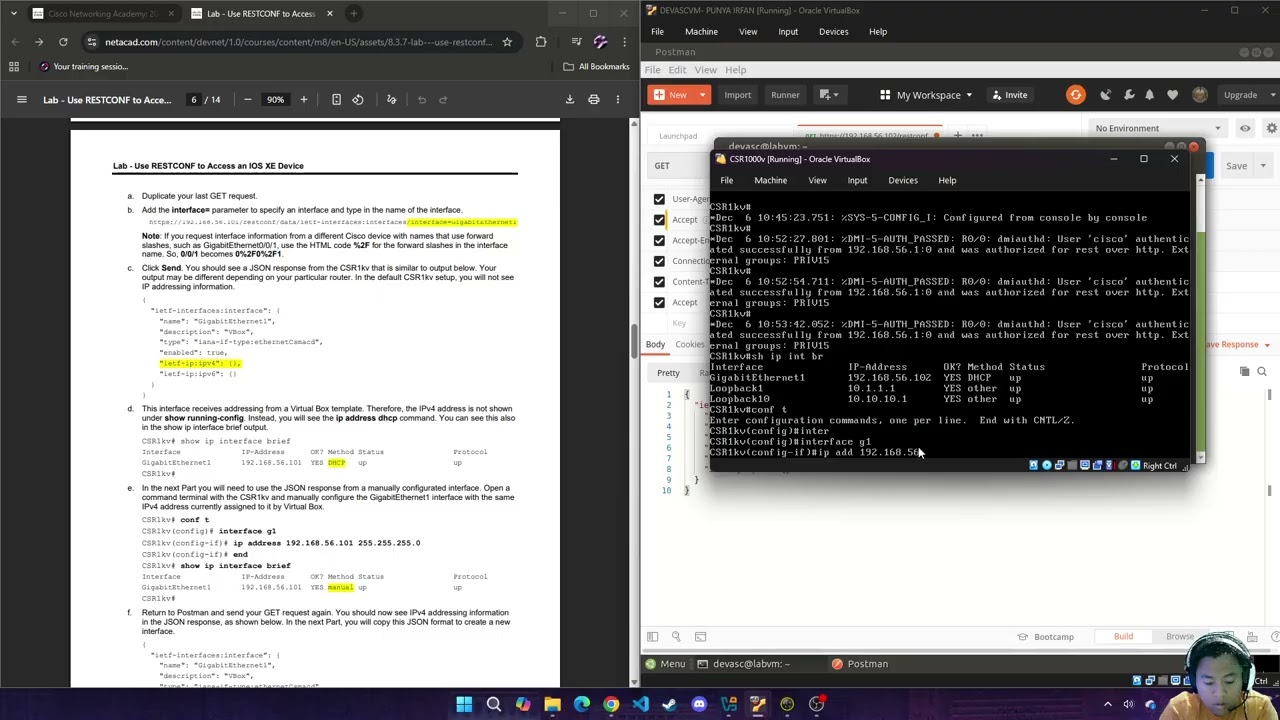1280x720 pixels.
Task: Reload the Chrome page
Action: (x=63, y=42)
